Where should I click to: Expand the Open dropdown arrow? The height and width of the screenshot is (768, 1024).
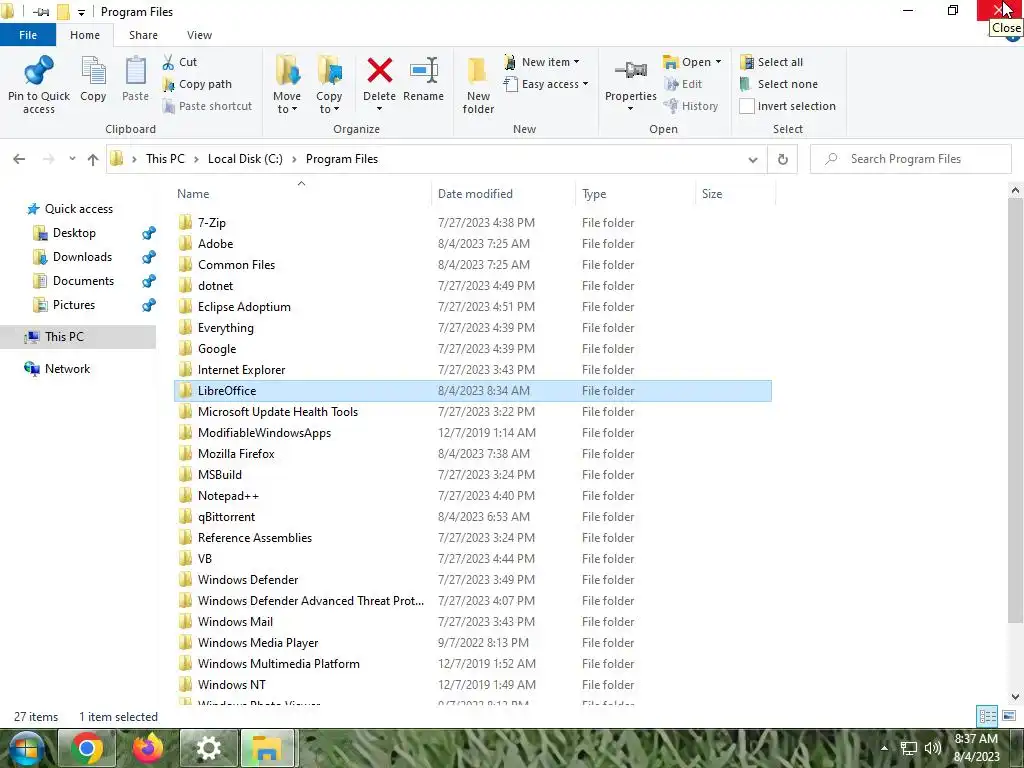[718, 62]
